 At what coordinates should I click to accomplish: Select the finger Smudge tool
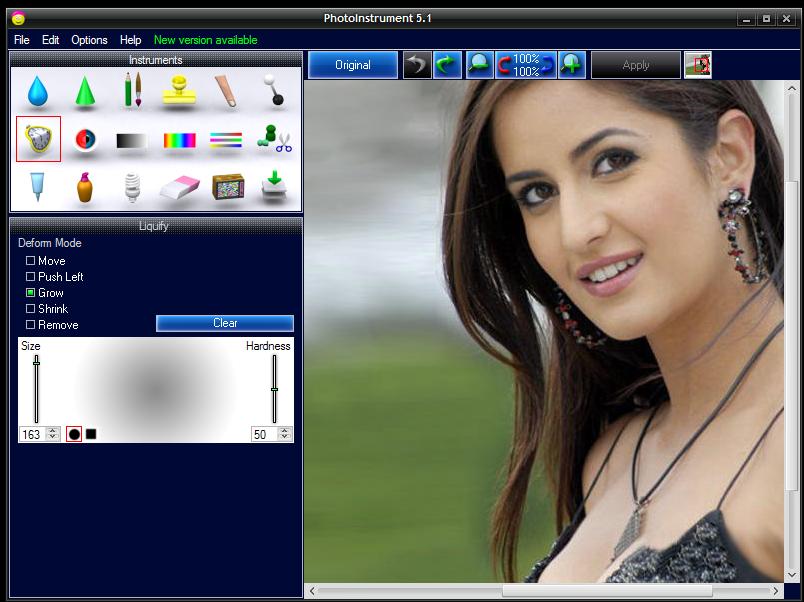coord(226,91)
